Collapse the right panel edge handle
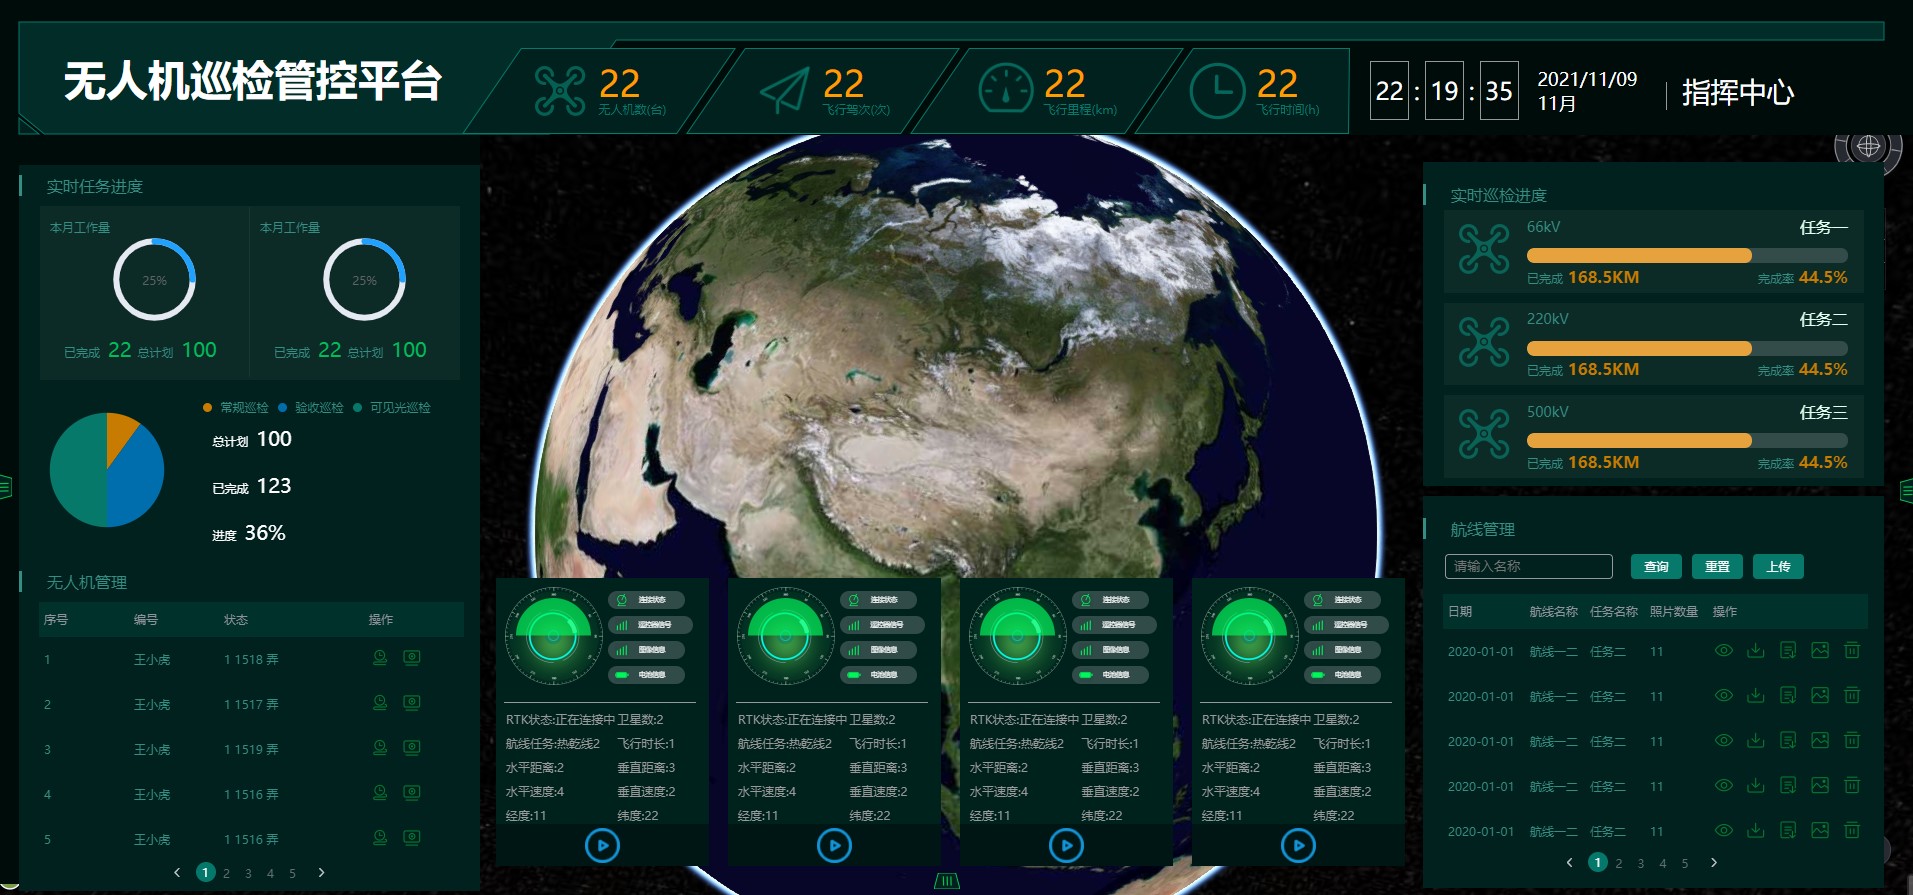 1906,490
